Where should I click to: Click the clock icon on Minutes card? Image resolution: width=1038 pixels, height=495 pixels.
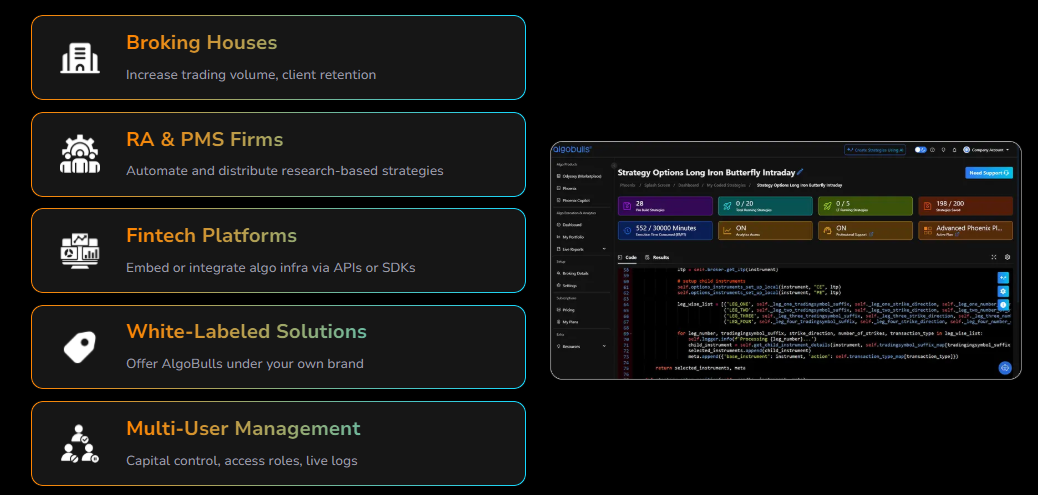point(628,230)
